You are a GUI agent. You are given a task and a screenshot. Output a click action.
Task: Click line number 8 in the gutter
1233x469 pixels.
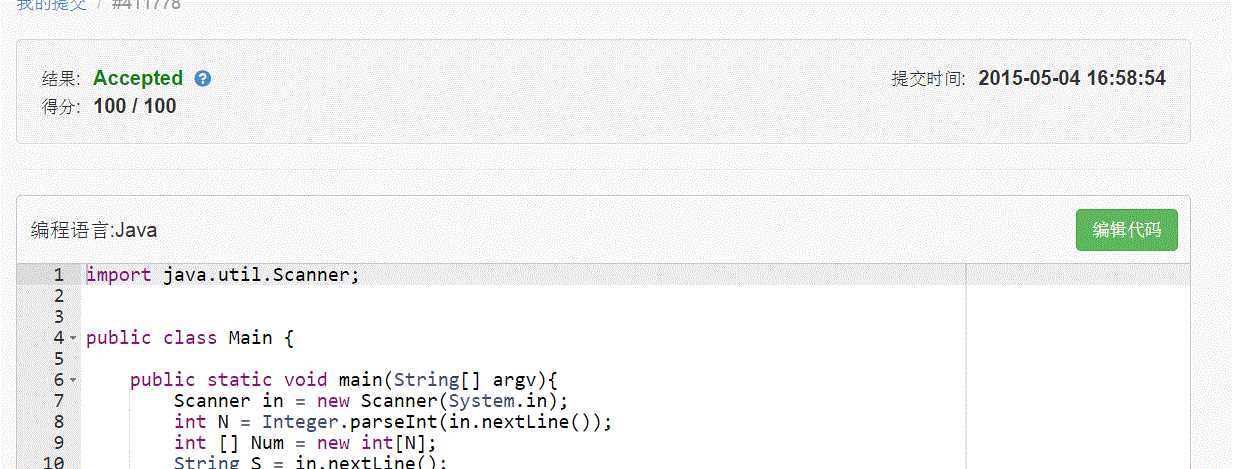point(58,422)
